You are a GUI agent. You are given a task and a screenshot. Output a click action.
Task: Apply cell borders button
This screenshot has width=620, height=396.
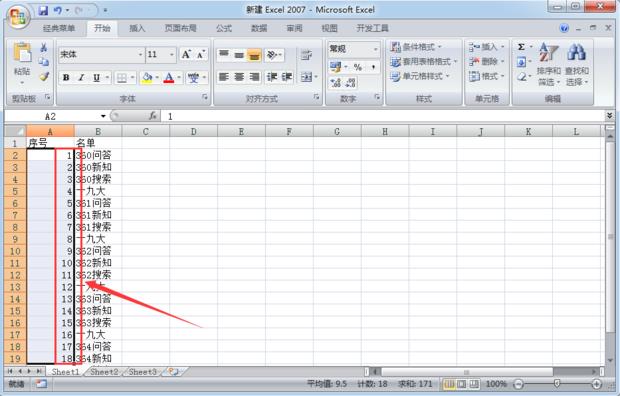122,78
